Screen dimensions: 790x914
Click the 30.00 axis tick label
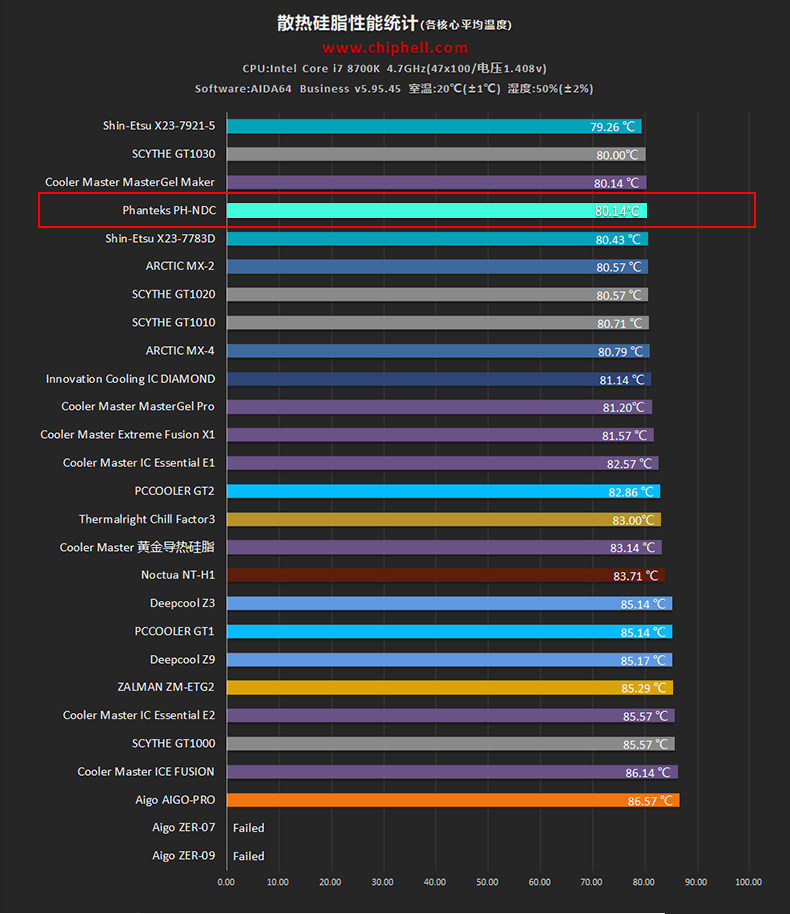(x=382, y=882)
